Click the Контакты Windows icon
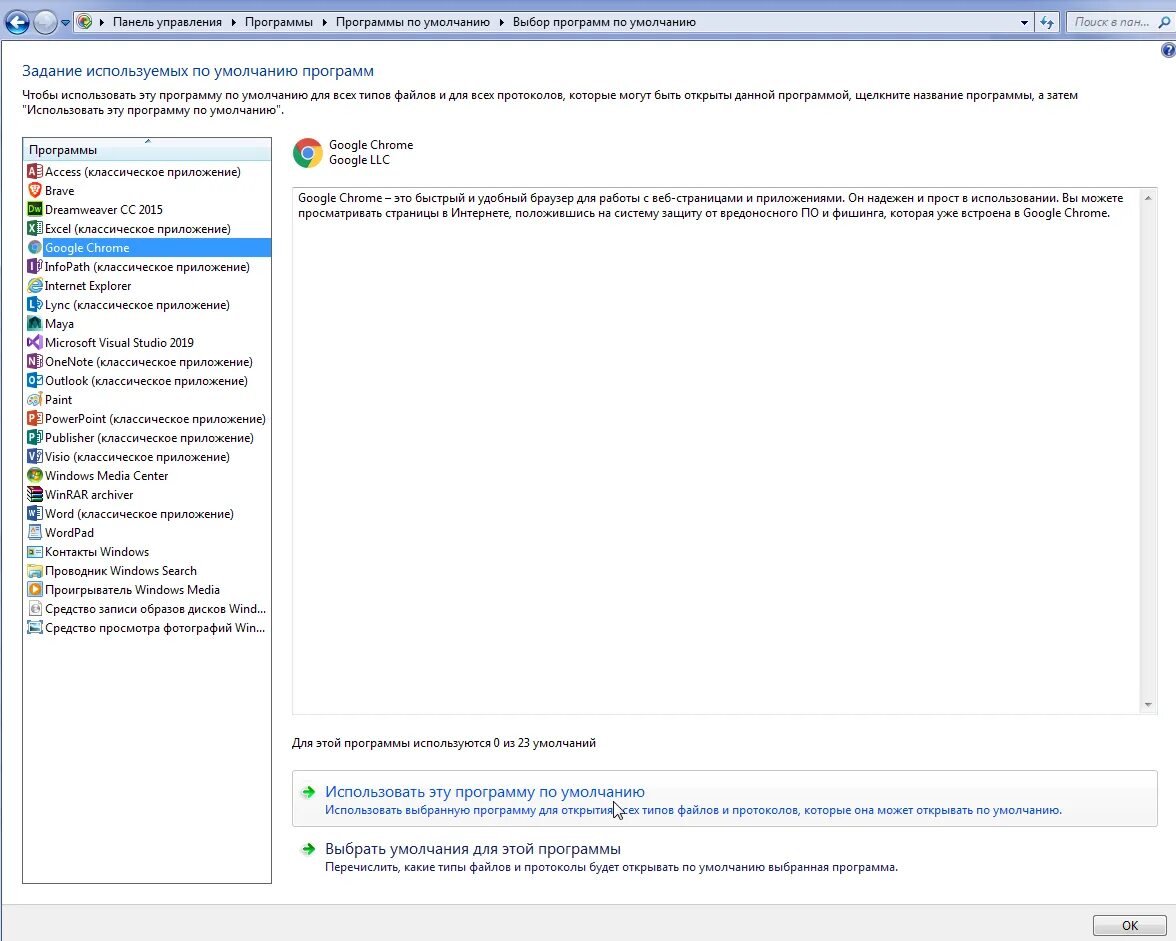This screenshot has height=941, width=1176. tap(34, 552)
